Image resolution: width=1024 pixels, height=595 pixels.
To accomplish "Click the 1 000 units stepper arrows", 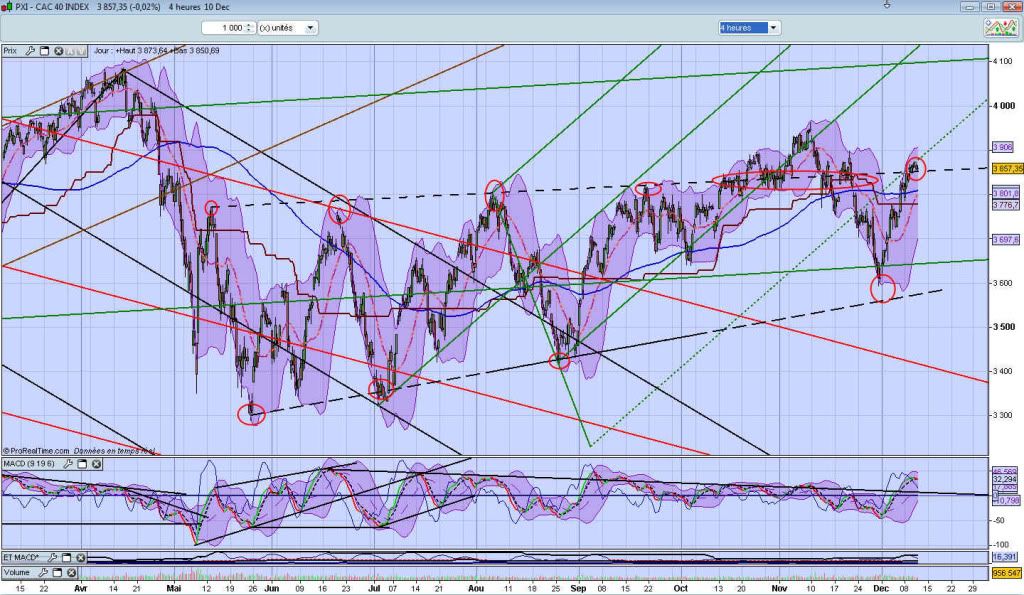I will tap(249, 28).
